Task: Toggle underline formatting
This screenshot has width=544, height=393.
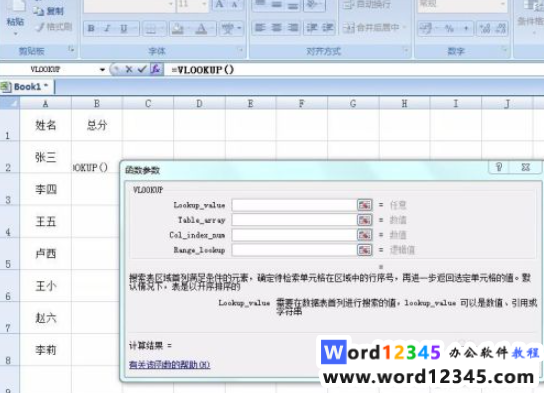Action: 124,28
